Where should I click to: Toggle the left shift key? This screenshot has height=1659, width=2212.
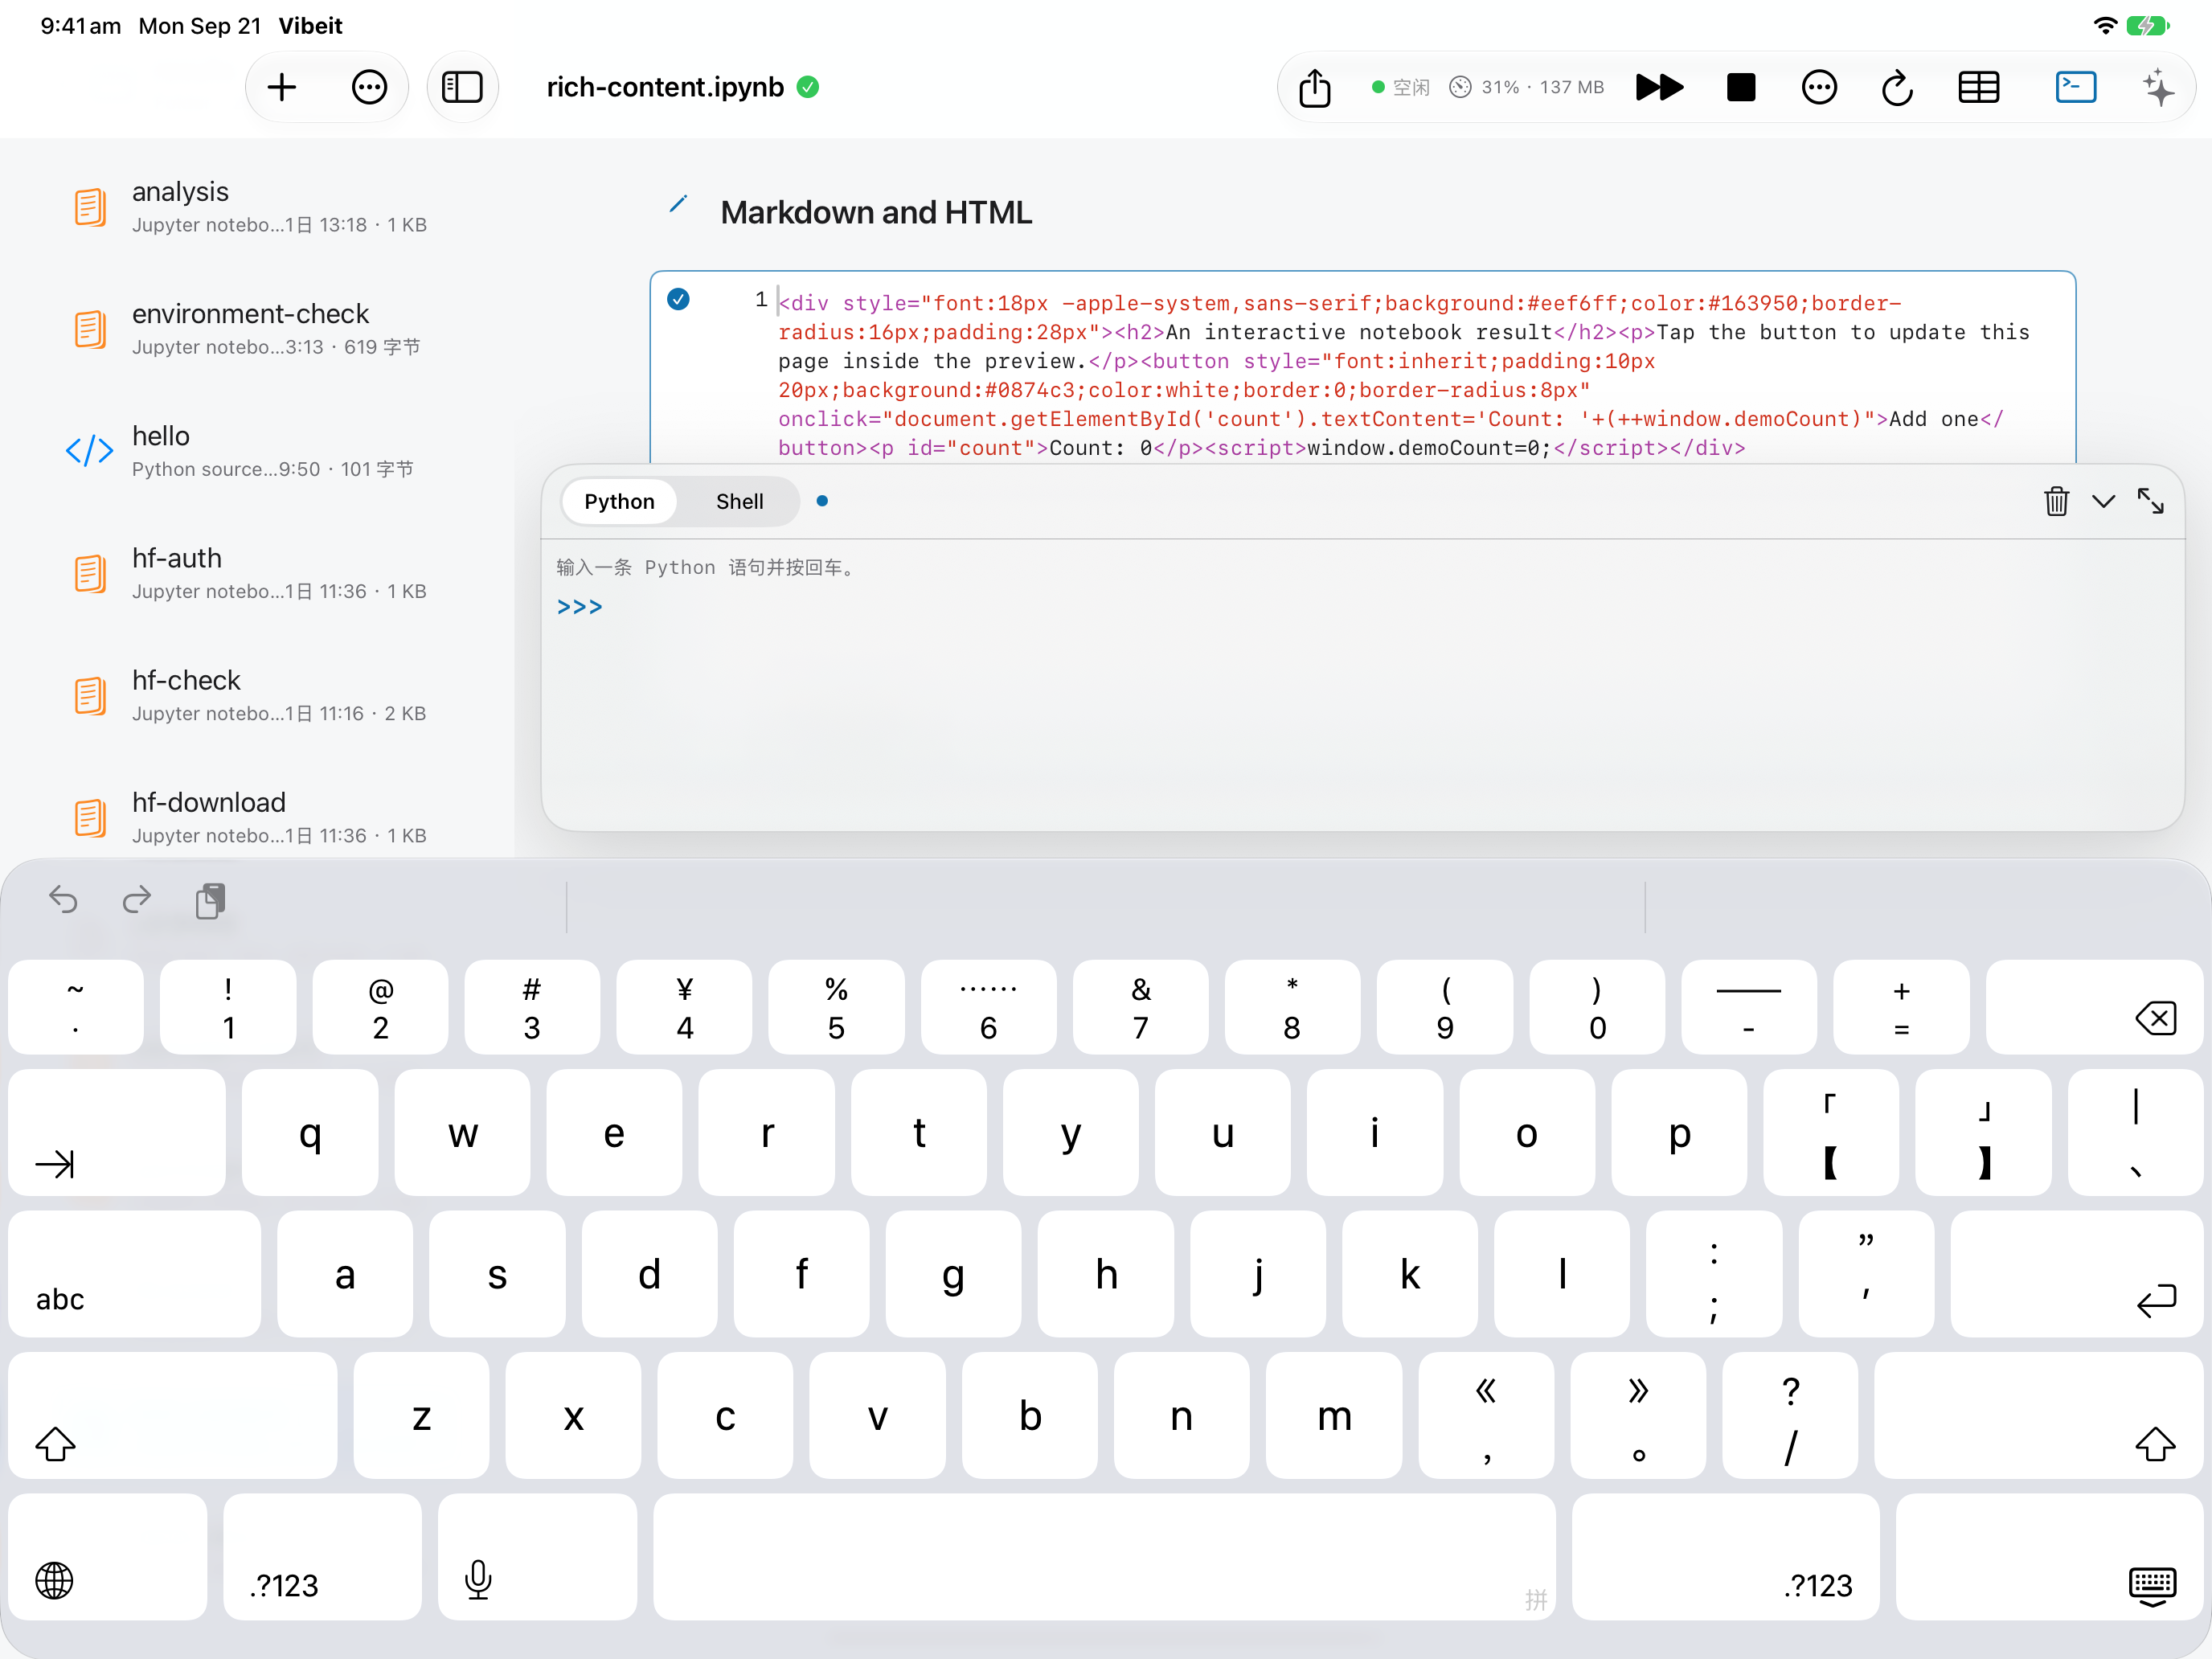pos(173,1415)
